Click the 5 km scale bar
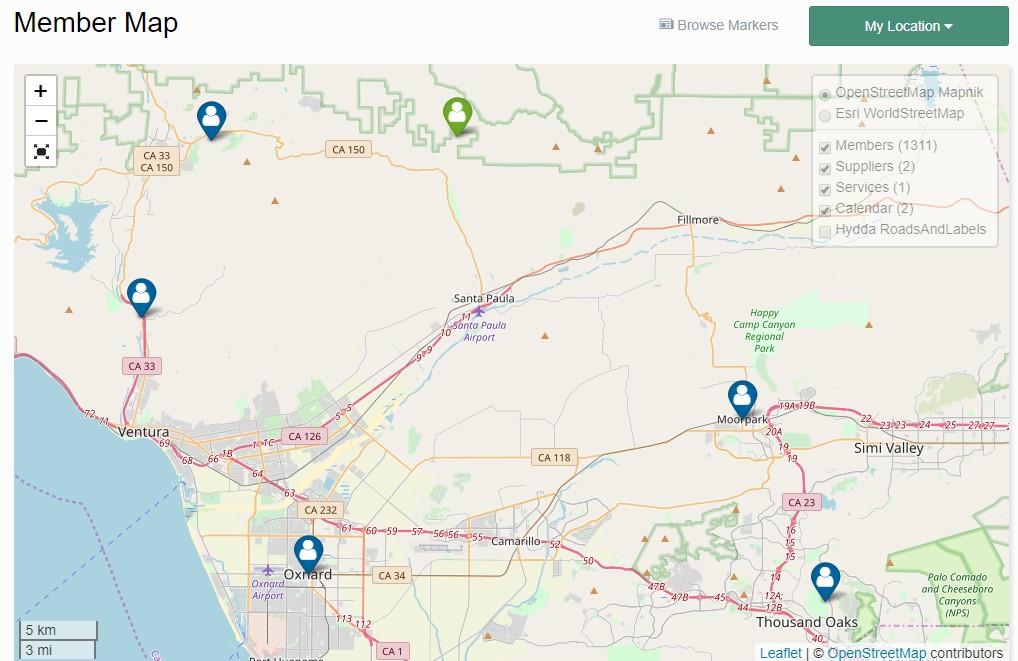Viewport: 1018px width, 661px height. (x=57, y=630)
